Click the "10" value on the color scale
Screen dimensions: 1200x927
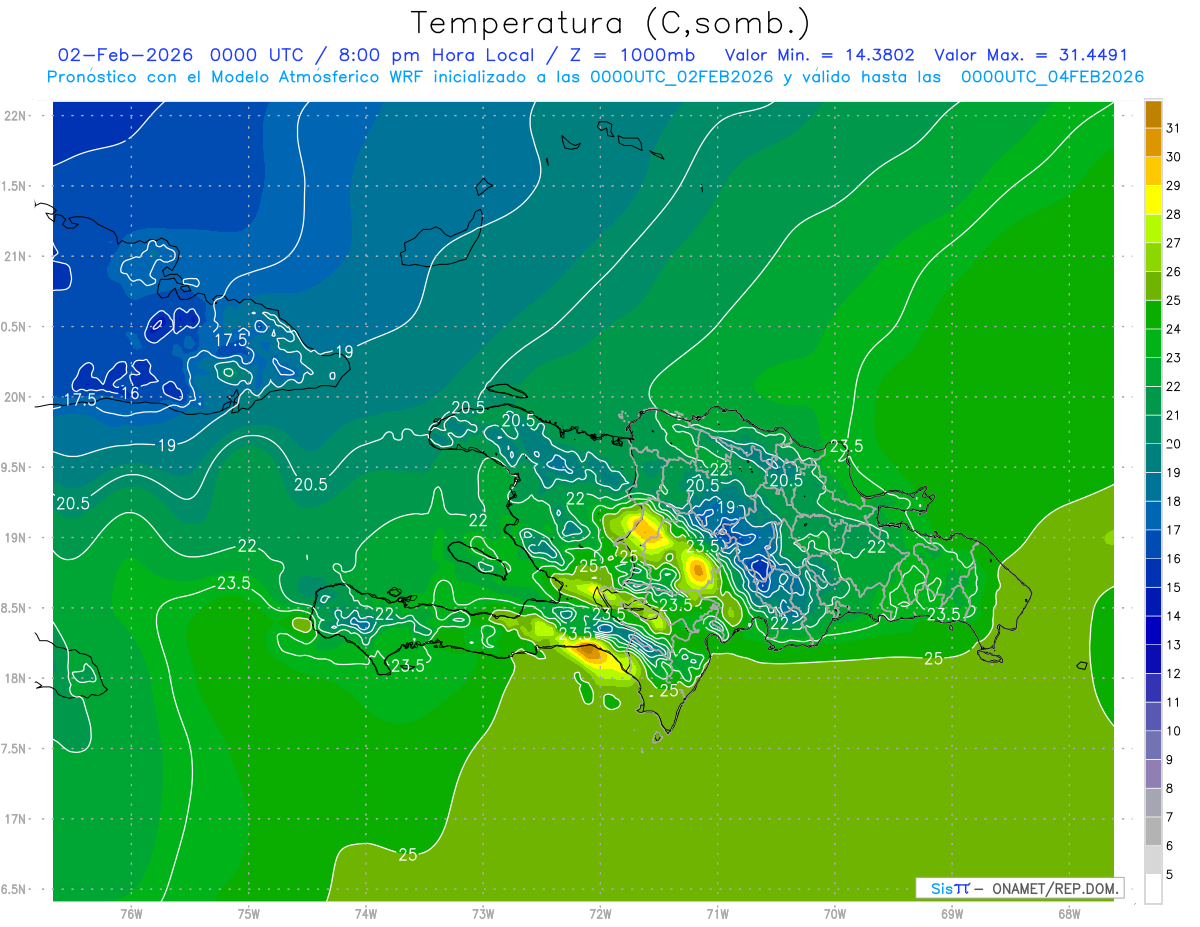pos(1173,731)
